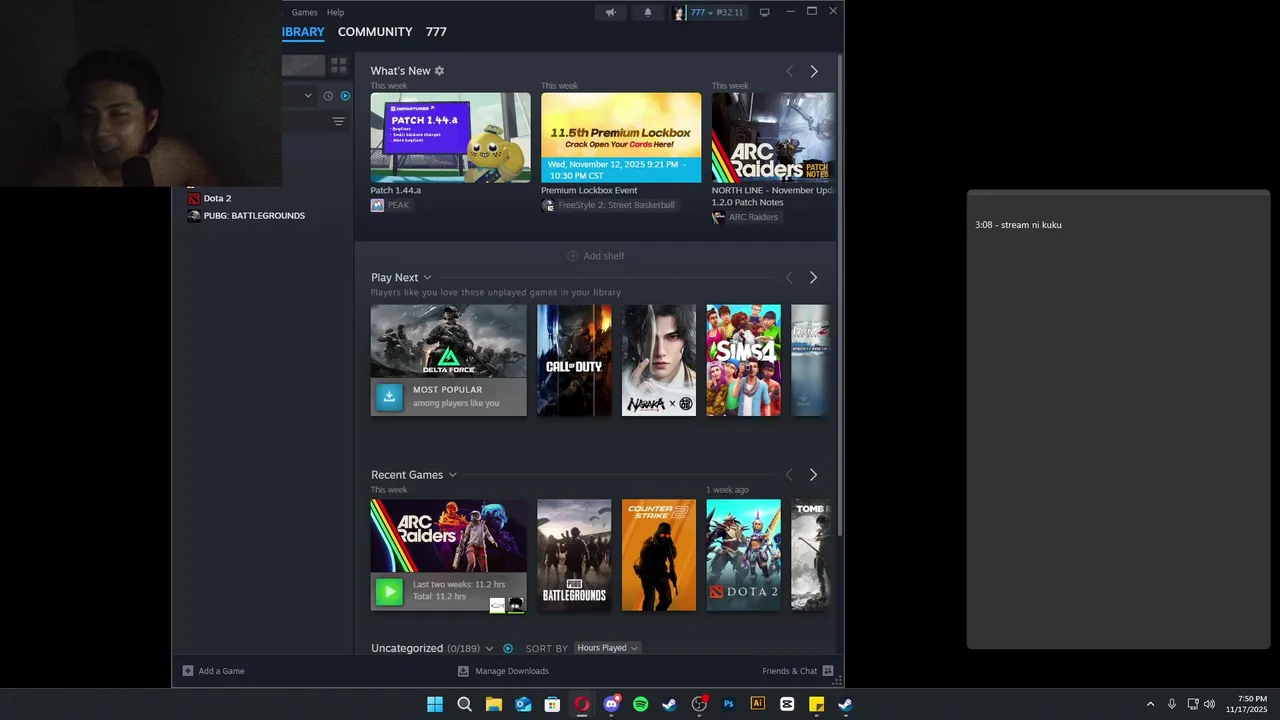Open Patch 1.44.a news thumbnail

[451, 138]
